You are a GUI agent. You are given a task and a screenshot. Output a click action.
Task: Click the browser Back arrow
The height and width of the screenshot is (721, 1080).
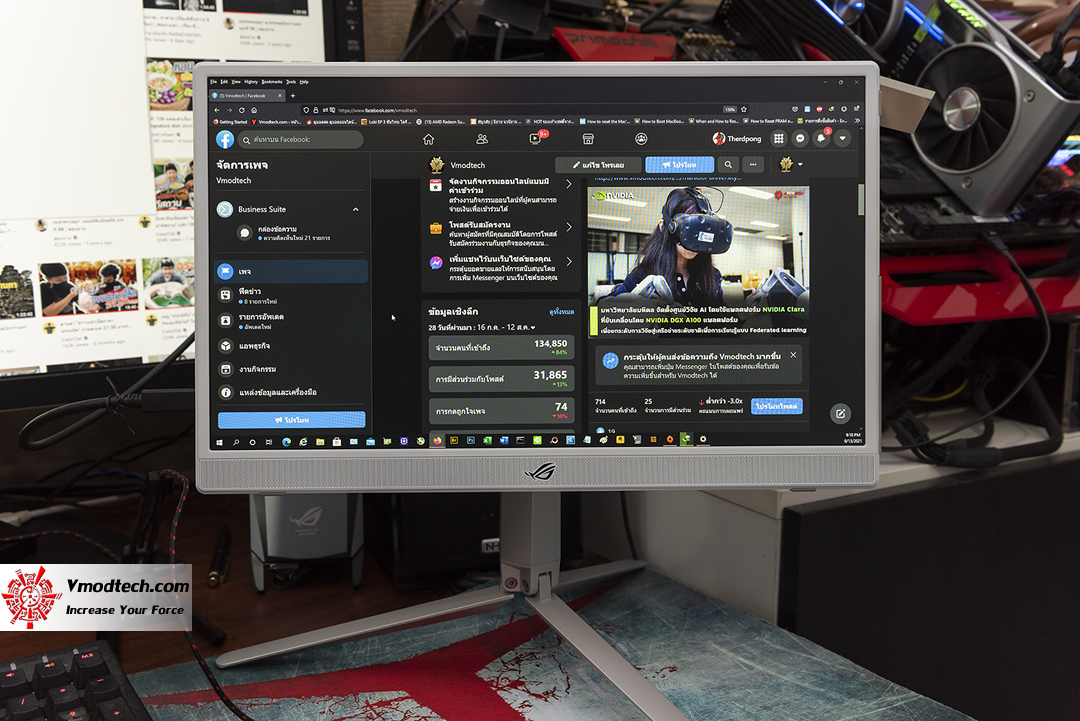click(217, 110)
